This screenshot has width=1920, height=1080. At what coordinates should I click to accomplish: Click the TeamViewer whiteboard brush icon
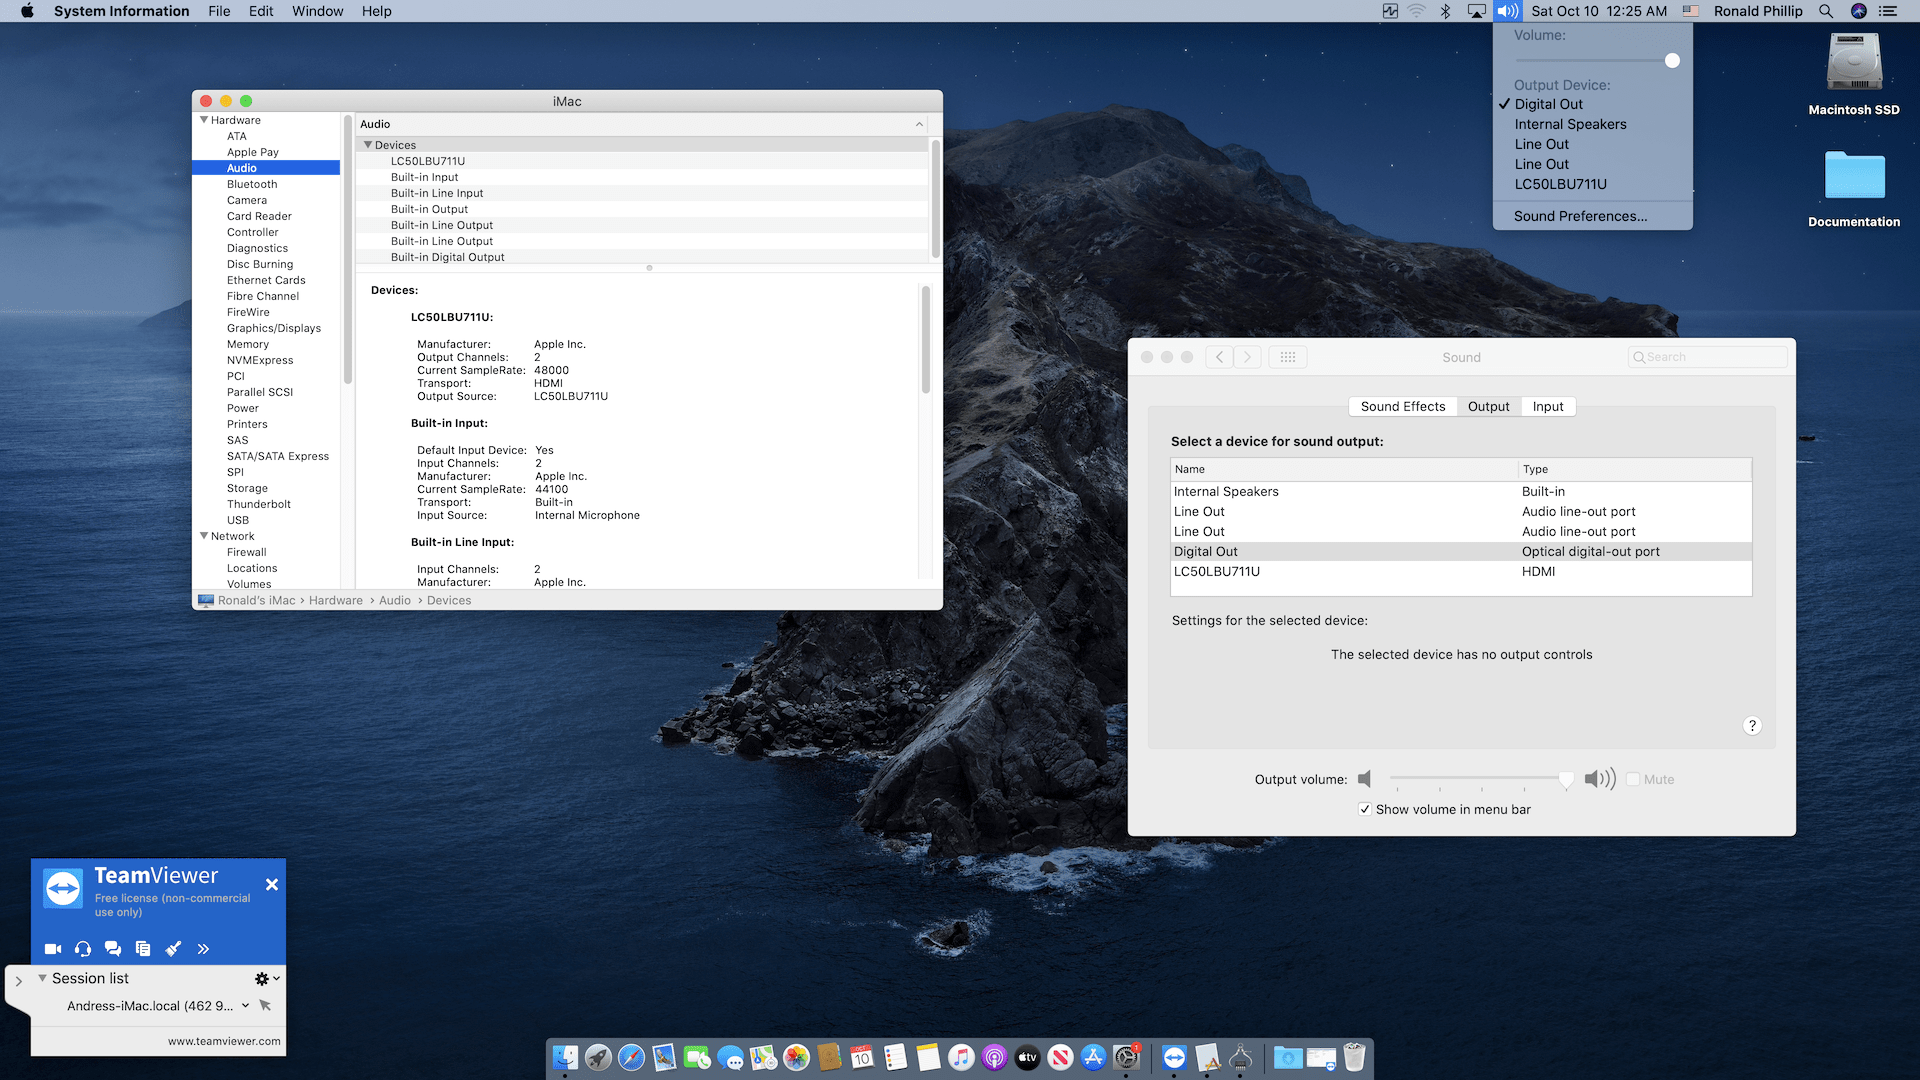(173, 949)
